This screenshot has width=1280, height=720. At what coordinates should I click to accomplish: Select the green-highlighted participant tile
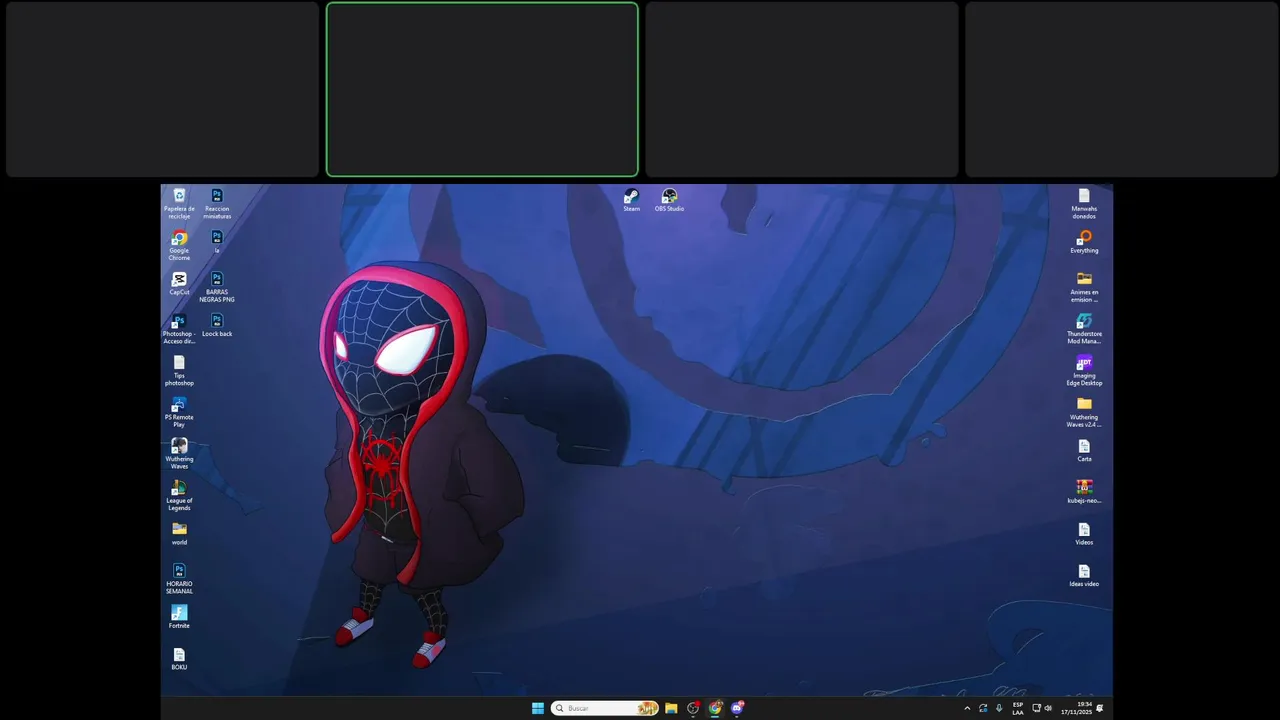pos(482,89)
